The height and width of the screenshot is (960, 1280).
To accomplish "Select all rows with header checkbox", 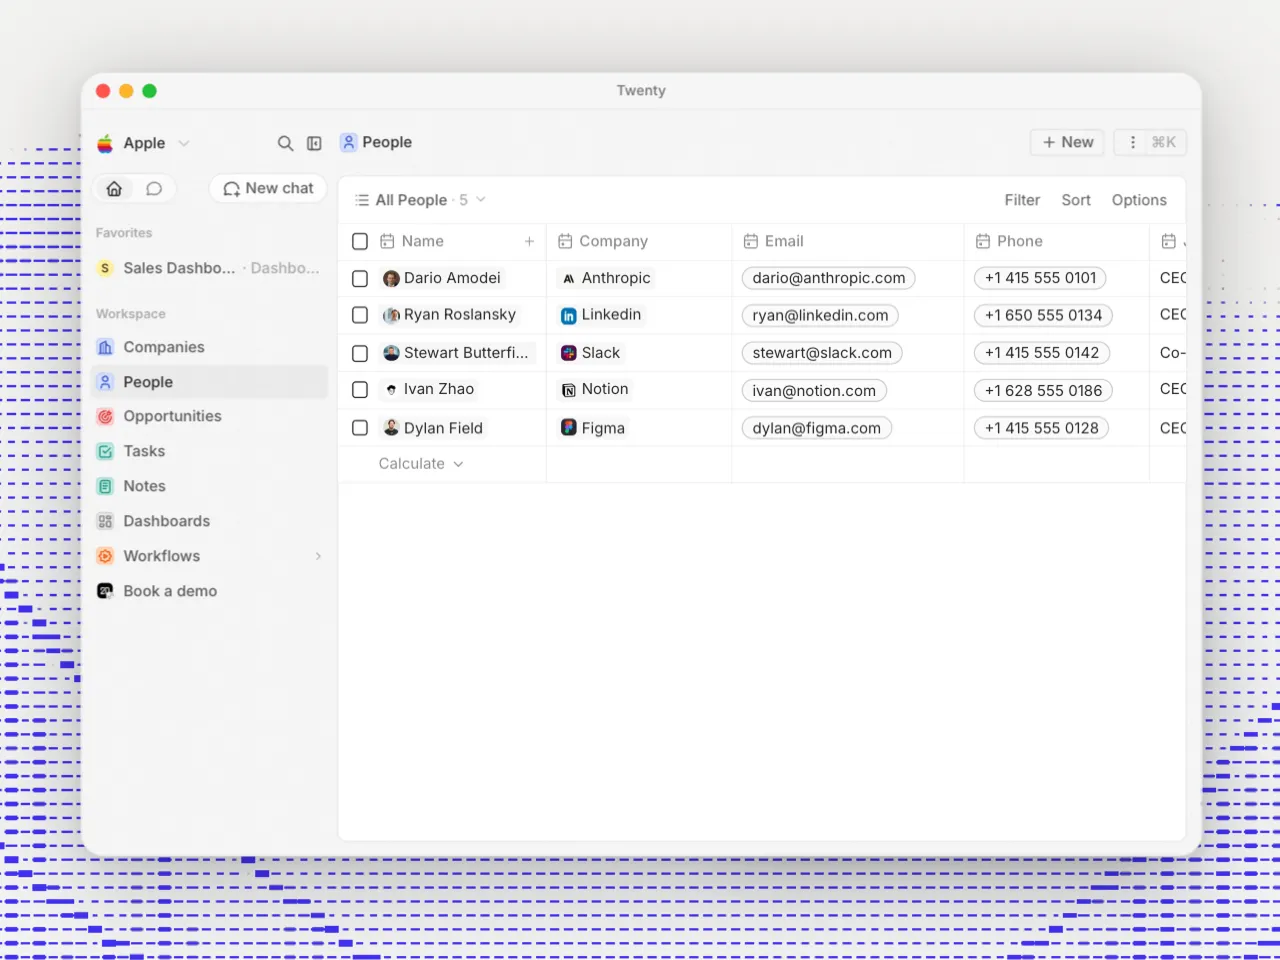I will [360, 241].
